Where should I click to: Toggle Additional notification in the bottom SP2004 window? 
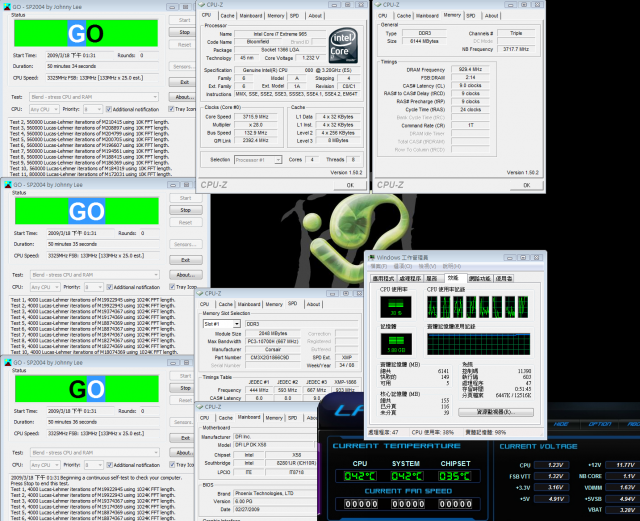coord(109,465)
